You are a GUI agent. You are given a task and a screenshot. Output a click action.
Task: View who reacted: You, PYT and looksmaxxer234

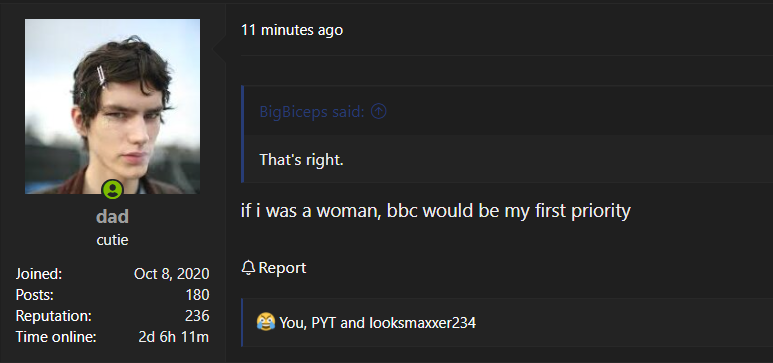(378, 323)
